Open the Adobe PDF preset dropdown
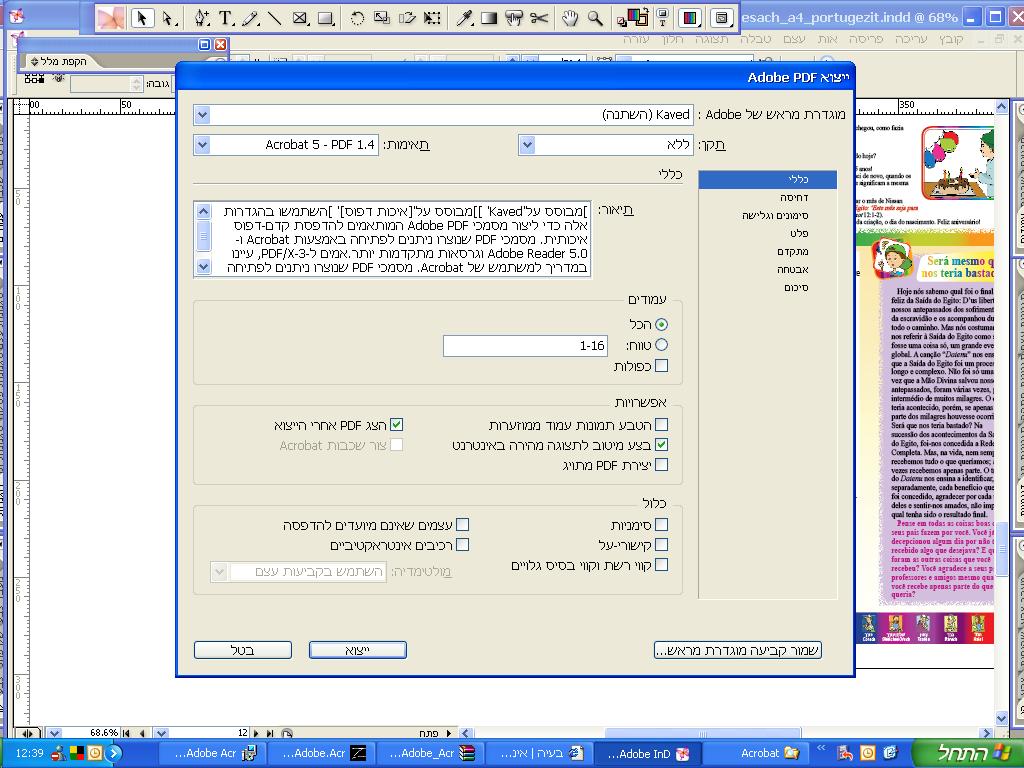The width and height of the screenshot is (1024, 768). (x=202, y=115)
